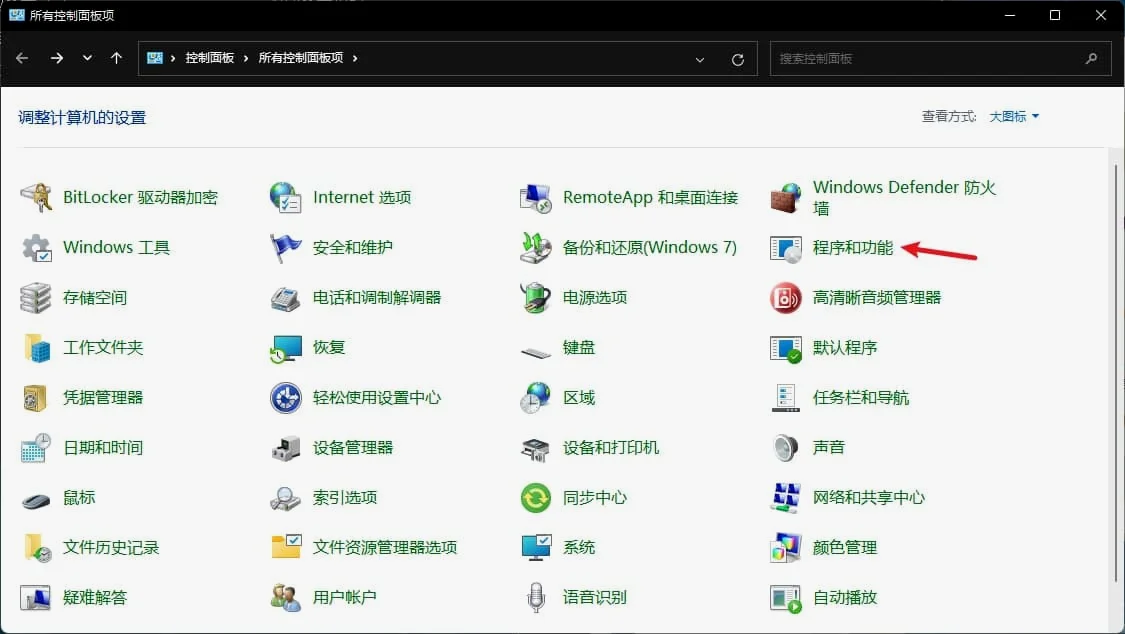Open the 电源选项 link text
1125x634 pixels.
coord(595,298)
